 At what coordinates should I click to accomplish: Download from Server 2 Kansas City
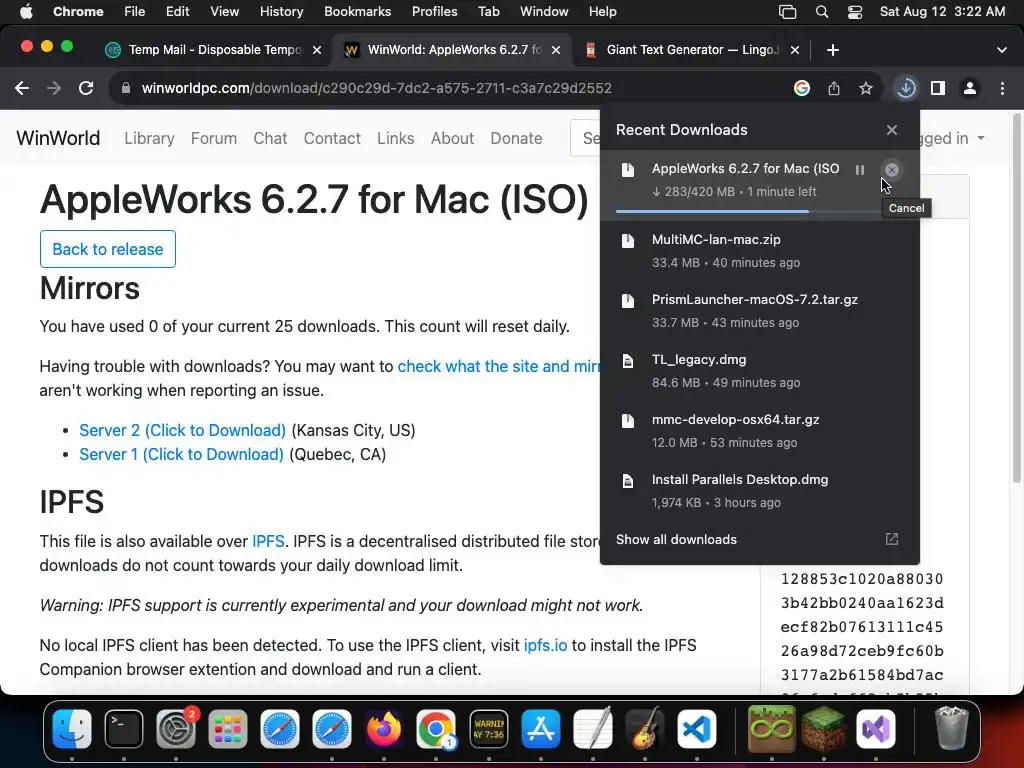(182, 430)
